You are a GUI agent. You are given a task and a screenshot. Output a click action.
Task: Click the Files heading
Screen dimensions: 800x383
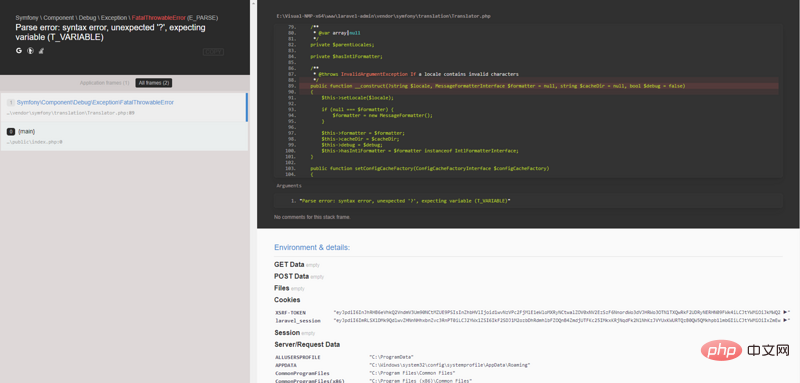[282, 288]
